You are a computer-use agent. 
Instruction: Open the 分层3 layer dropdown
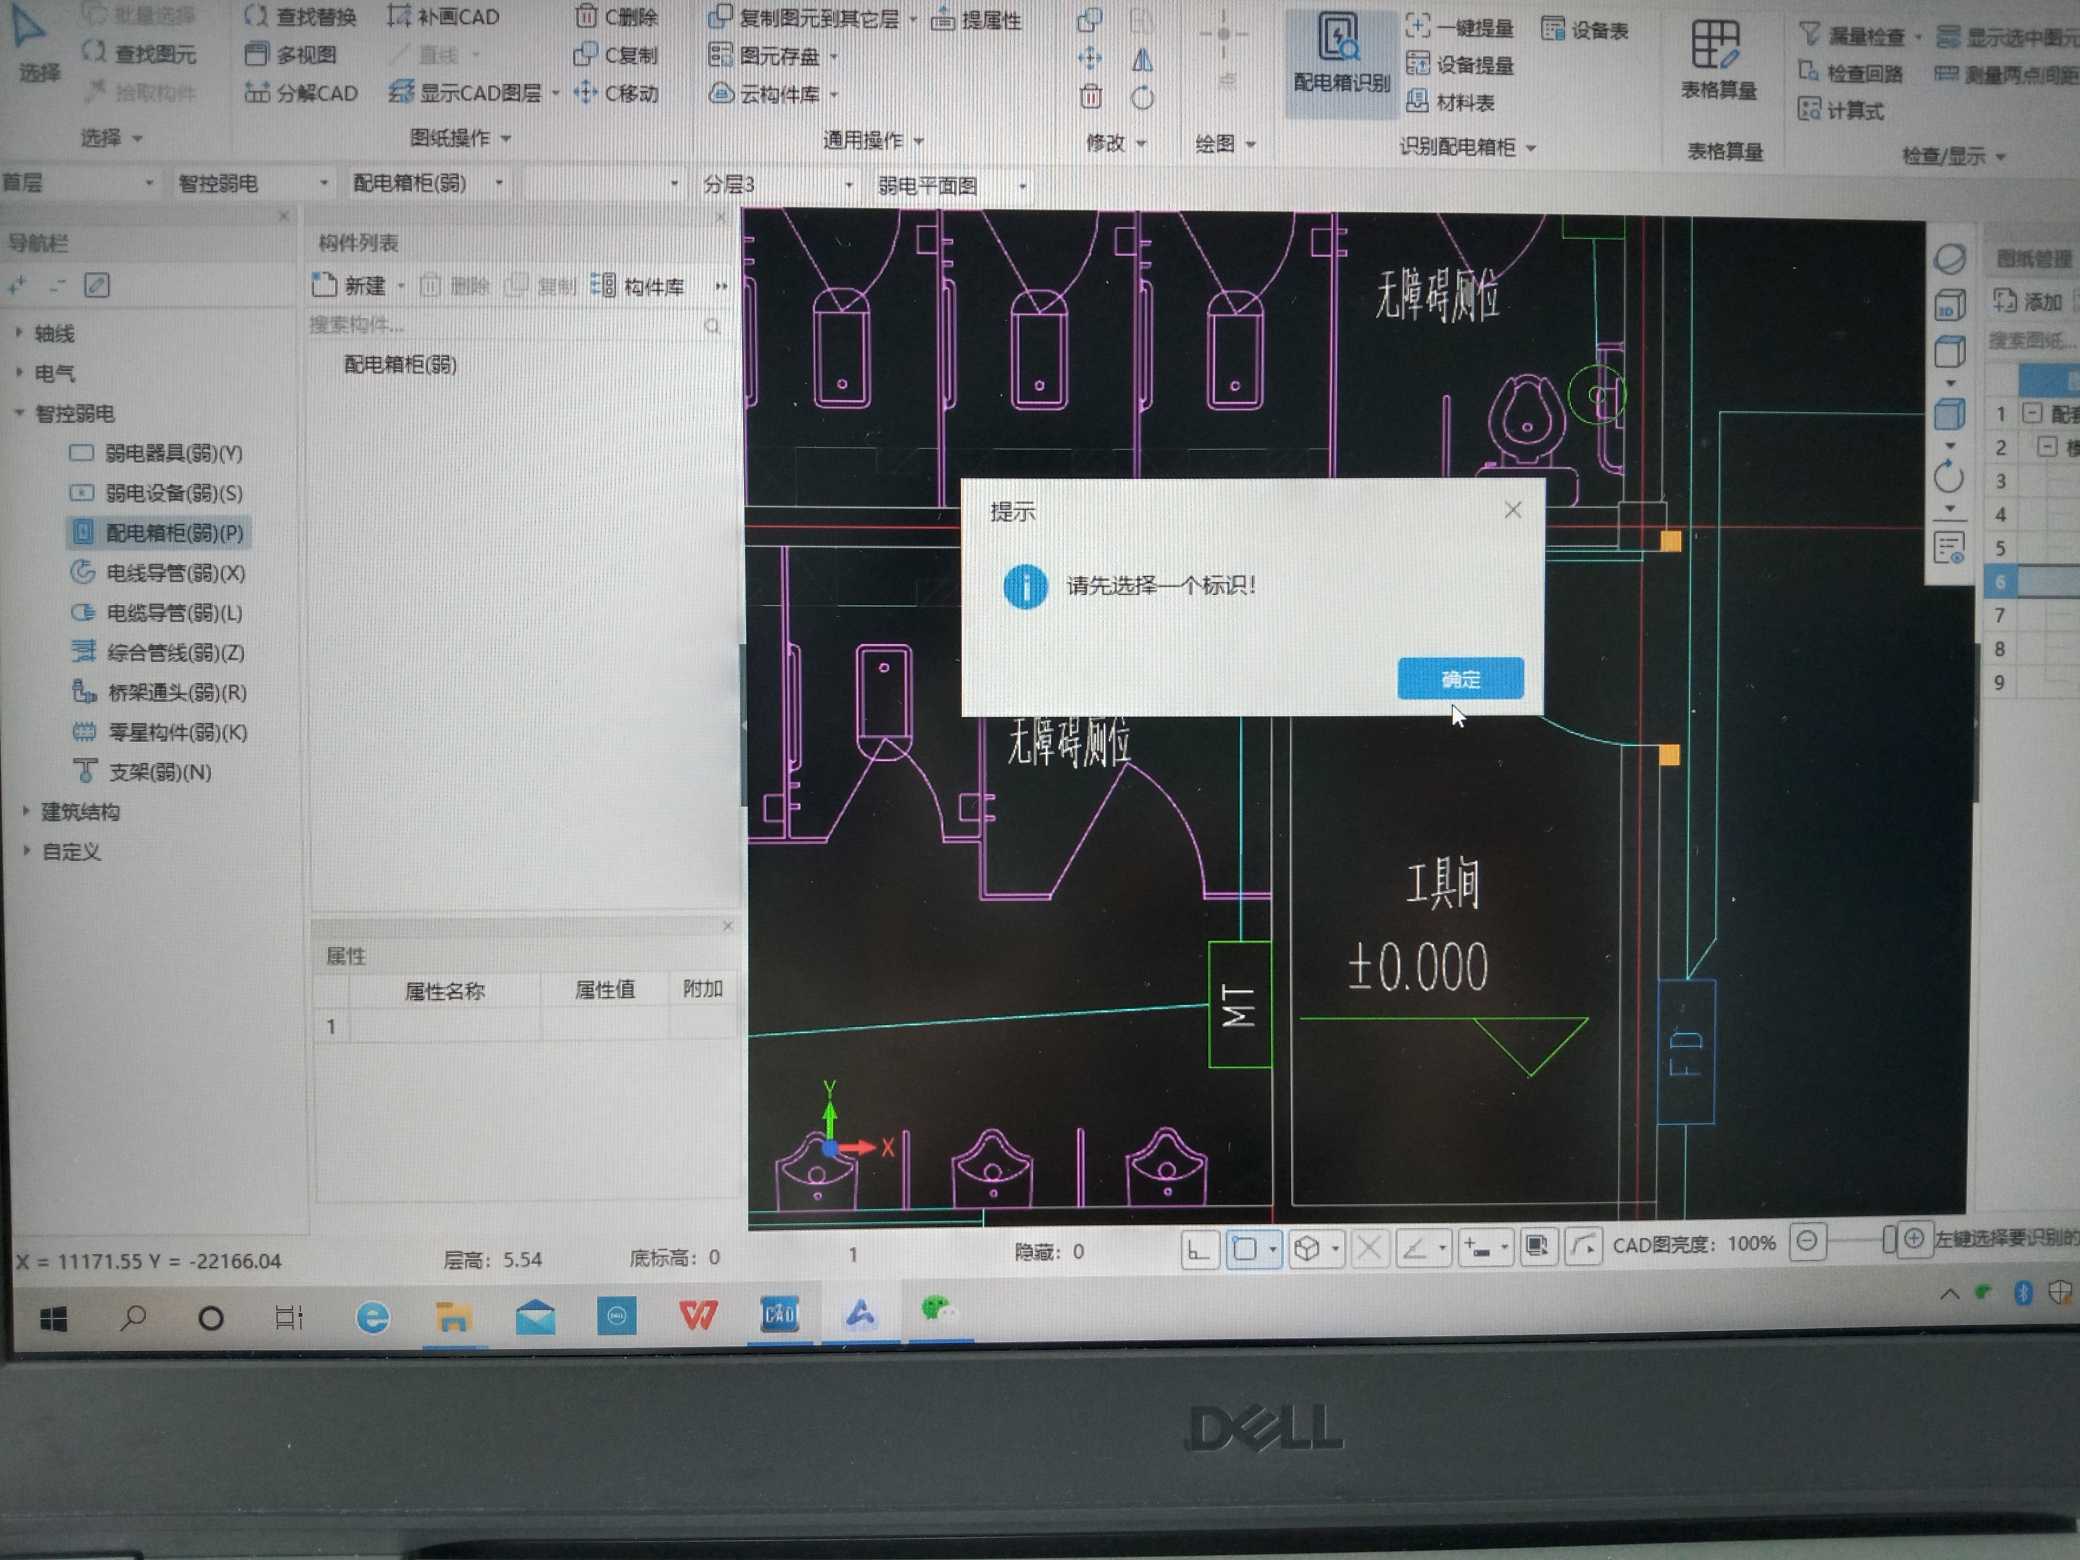pos(778,185)
